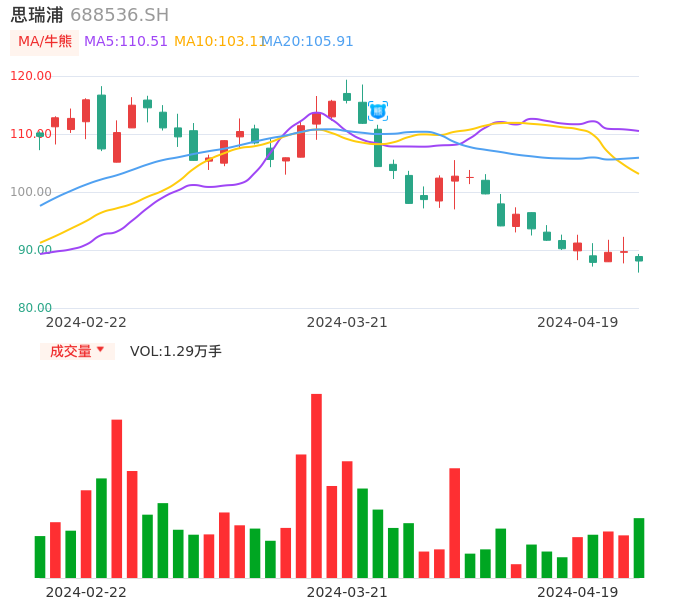Toggle the MA/牛熊 indicator button

45,42
